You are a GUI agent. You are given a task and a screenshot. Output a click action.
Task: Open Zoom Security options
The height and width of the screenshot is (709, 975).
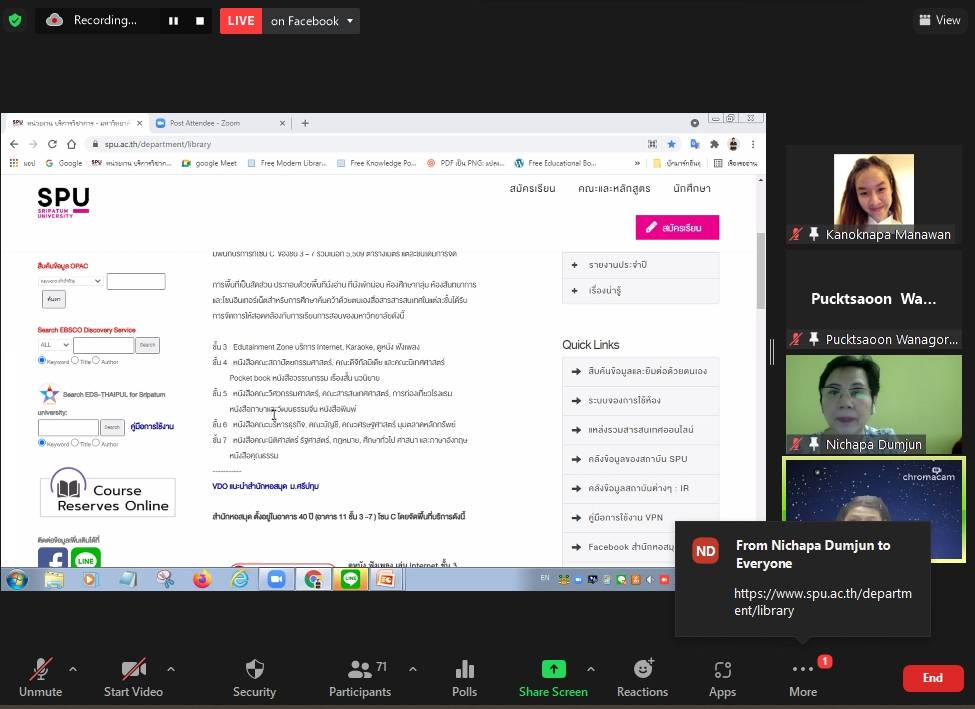point(254,678)
